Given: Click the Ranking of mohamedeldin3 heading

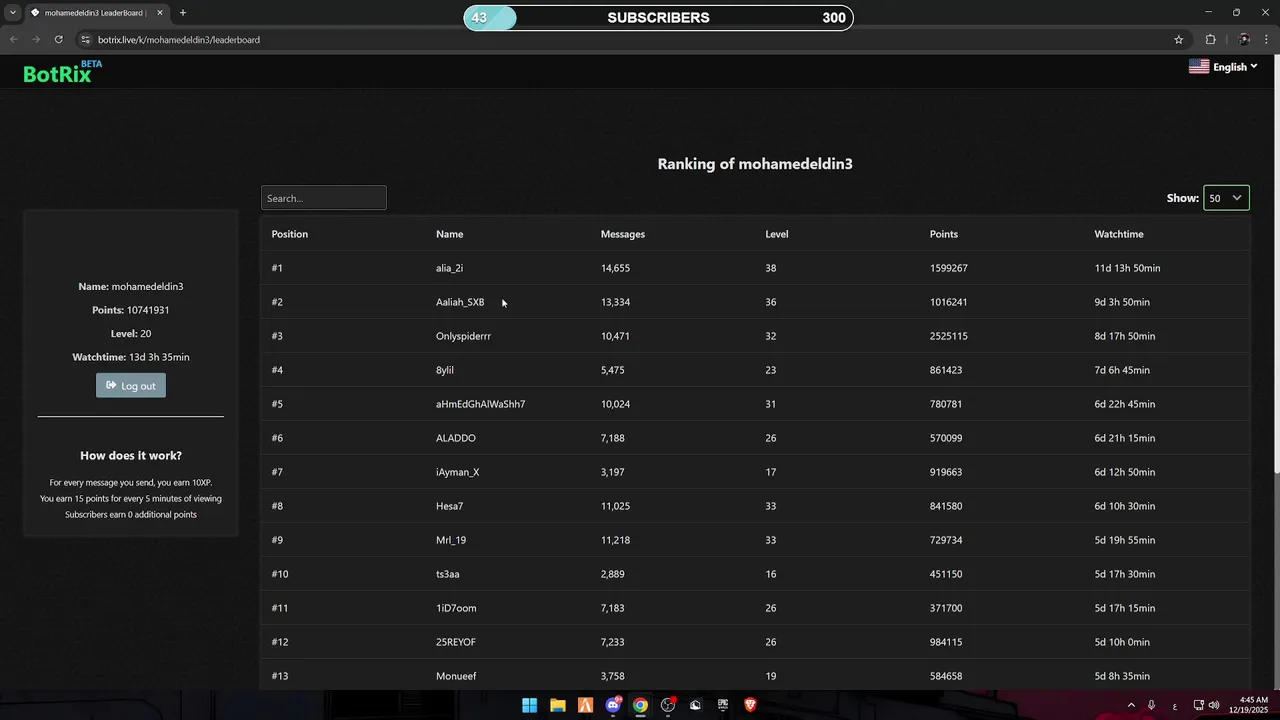Looking at the screenshot, I should coord(755,164).
